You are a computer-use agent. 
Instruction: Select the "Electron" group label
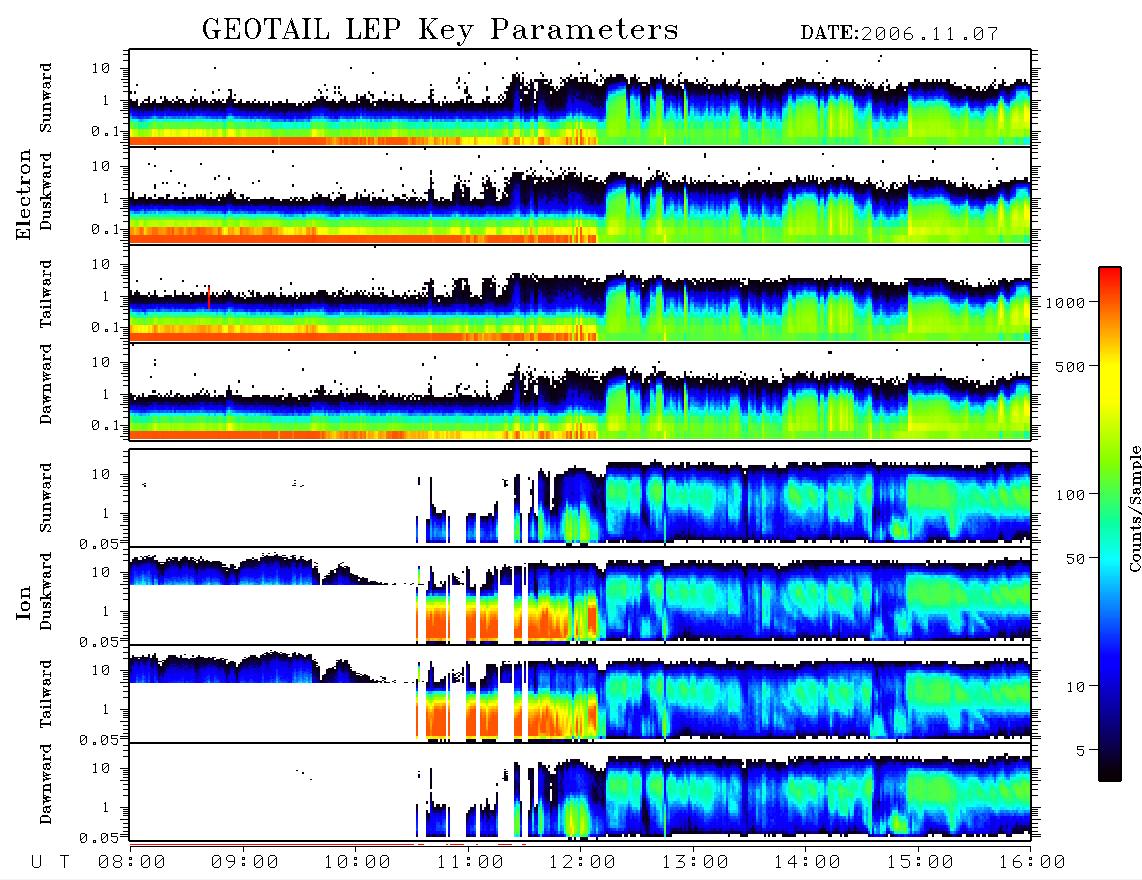click(23, 194)
